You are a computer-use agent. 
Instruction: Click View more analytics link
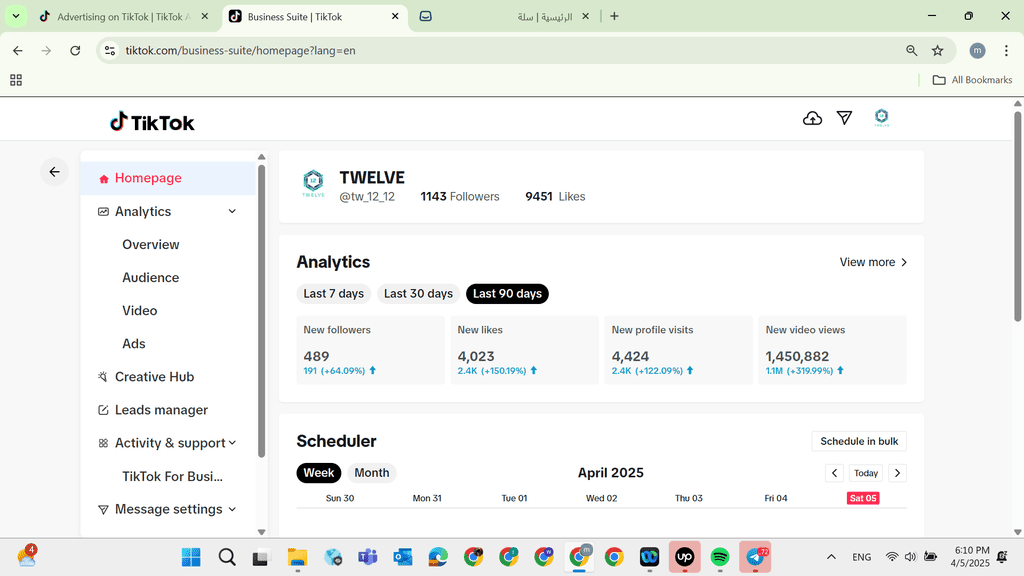(x=873, y=262)
